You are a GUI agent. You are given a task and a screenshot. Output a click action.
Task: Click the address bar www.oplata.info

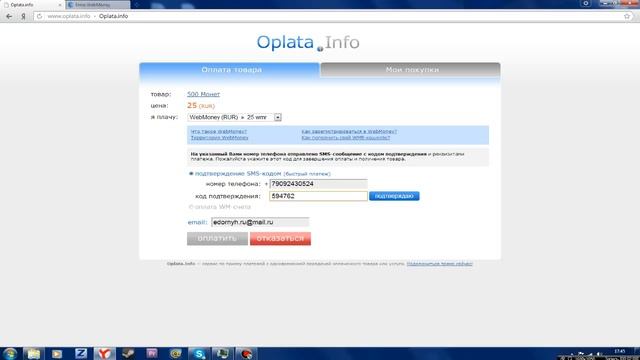pos(327,16)
